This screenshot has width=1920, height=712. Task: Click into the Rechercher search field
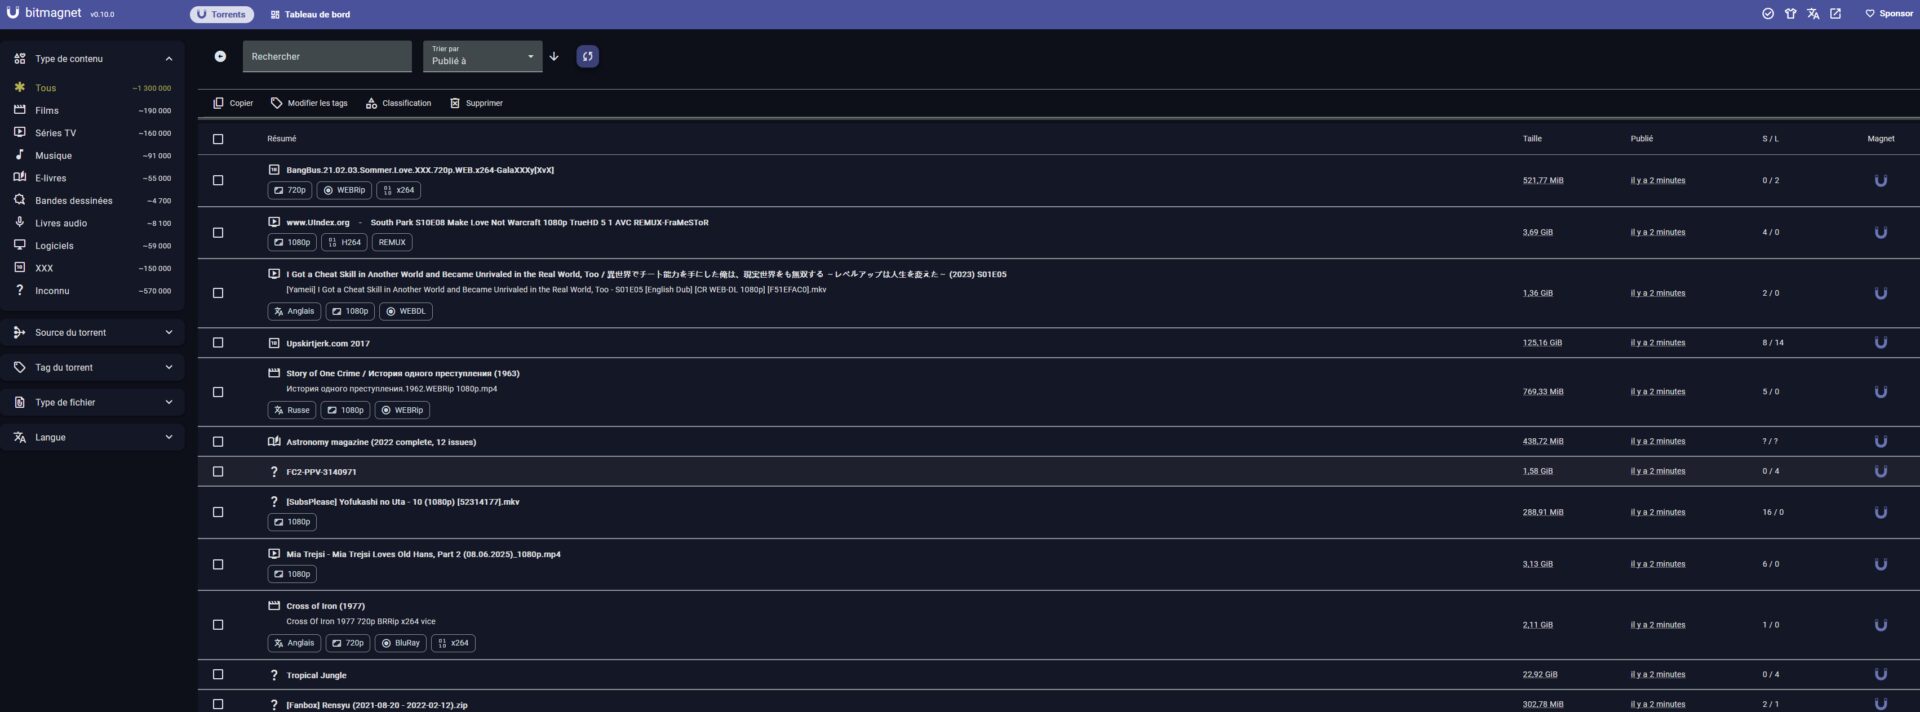pos(327,57)
